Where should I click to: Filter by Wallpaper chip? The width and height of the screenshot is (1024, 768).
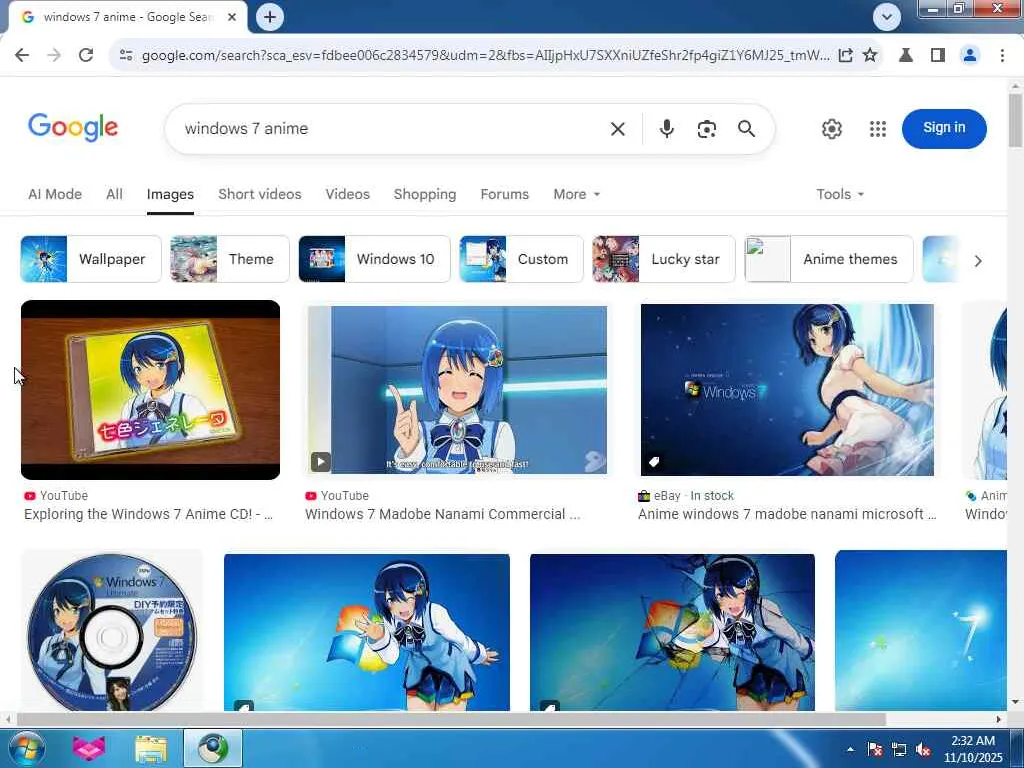[x=91, y=259]
